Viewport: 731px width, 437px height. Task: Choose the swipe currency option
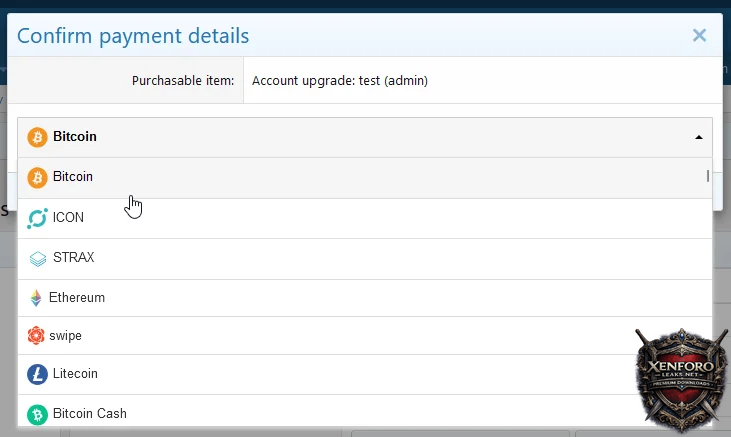pos(67,336)
